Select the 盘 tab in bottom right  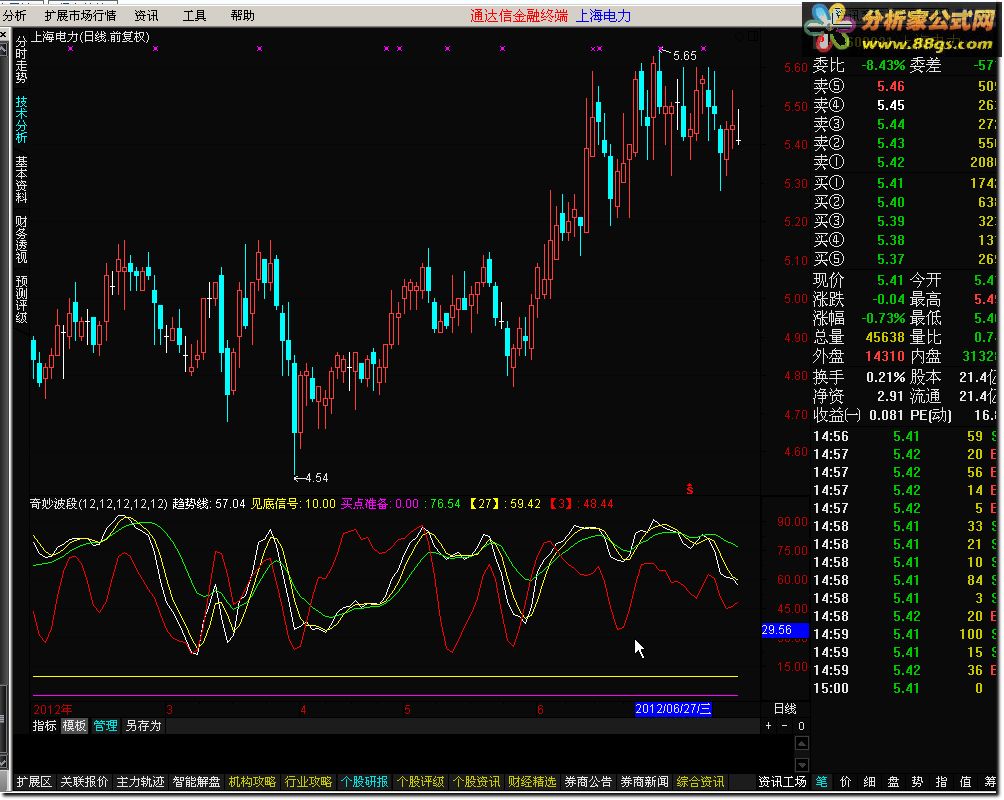click(893, 781)
